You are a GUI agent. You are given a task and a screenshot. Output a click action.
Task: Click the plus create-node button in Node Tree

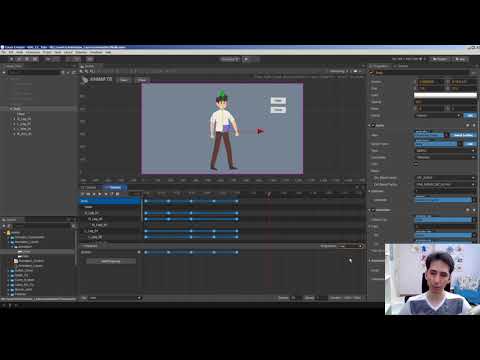(4, 72)
